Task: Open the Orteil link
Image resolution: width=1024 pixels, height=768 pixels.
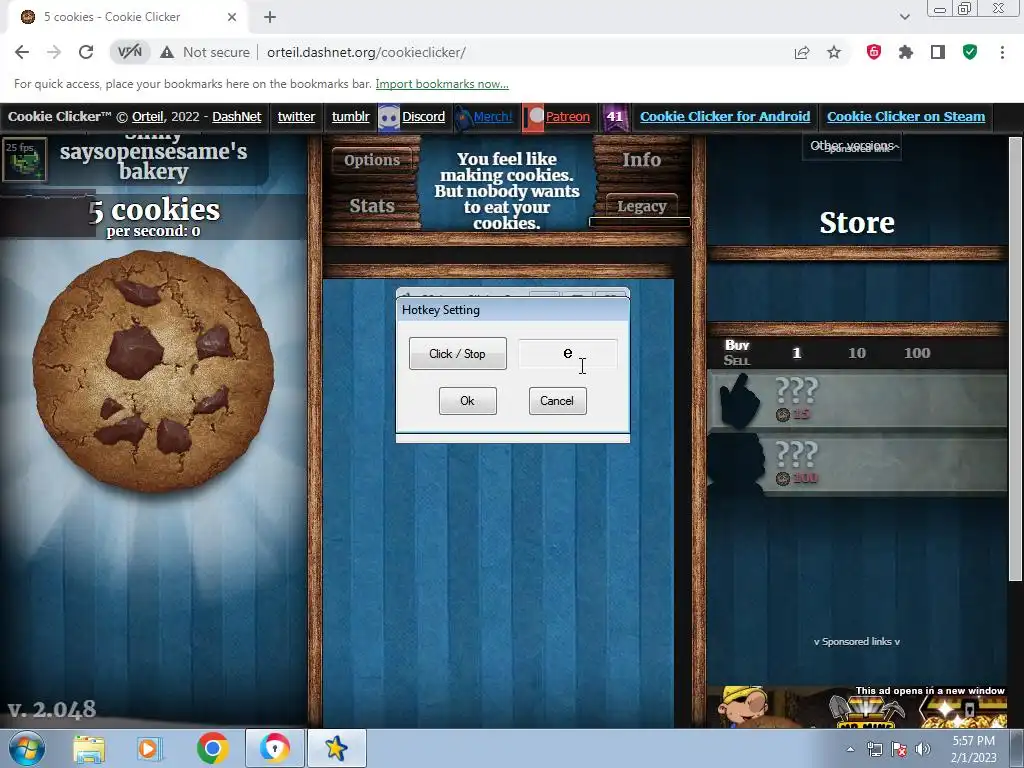Action: coord(148,117)
